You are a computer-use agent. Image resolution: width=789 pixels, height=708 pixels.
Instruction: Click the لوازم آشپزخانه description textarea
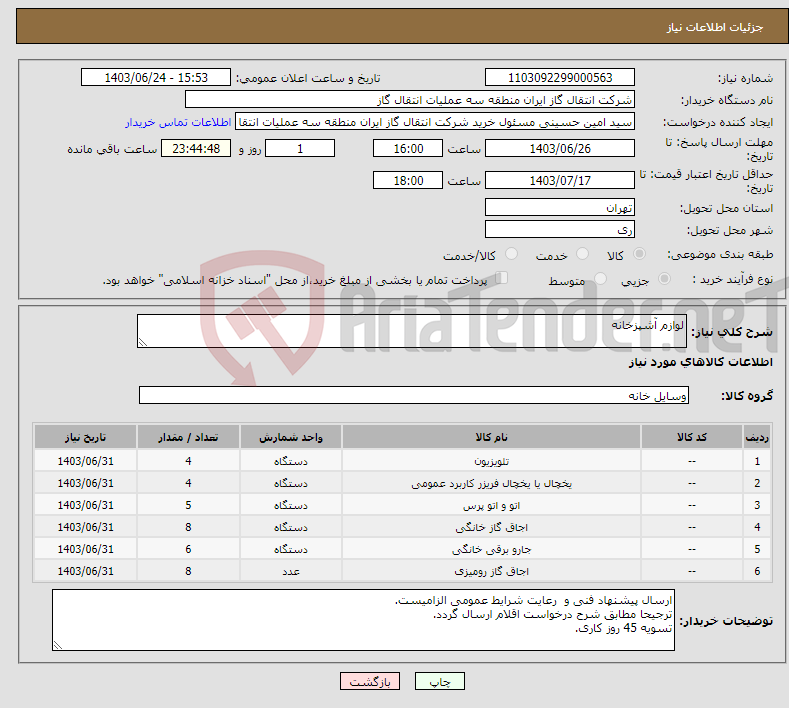pos(412,331)
